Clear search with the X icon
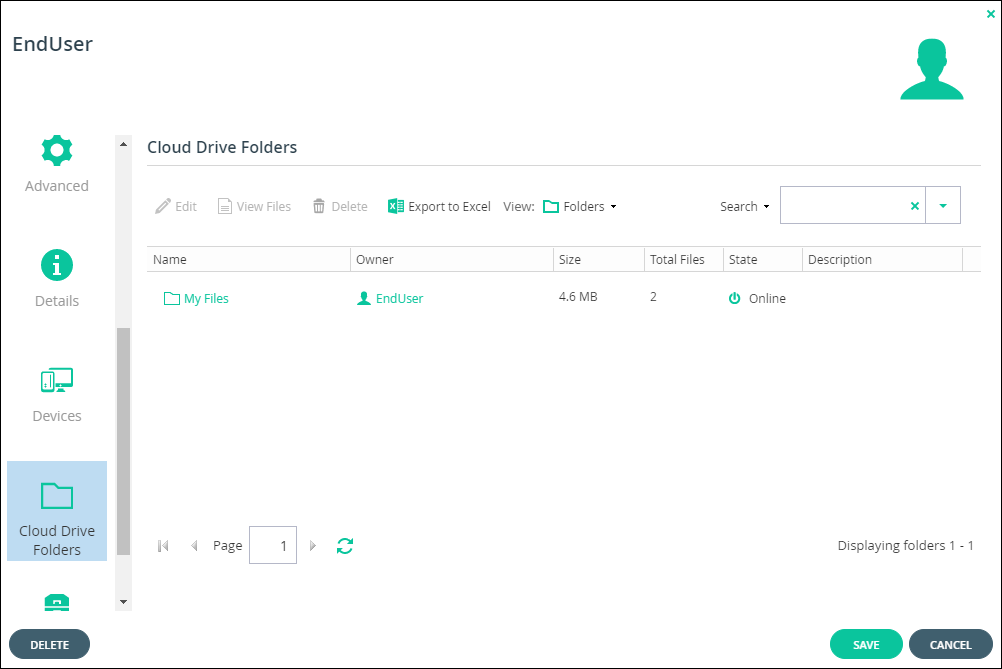The image size is (1002, 669). click(x=914, y=206)
